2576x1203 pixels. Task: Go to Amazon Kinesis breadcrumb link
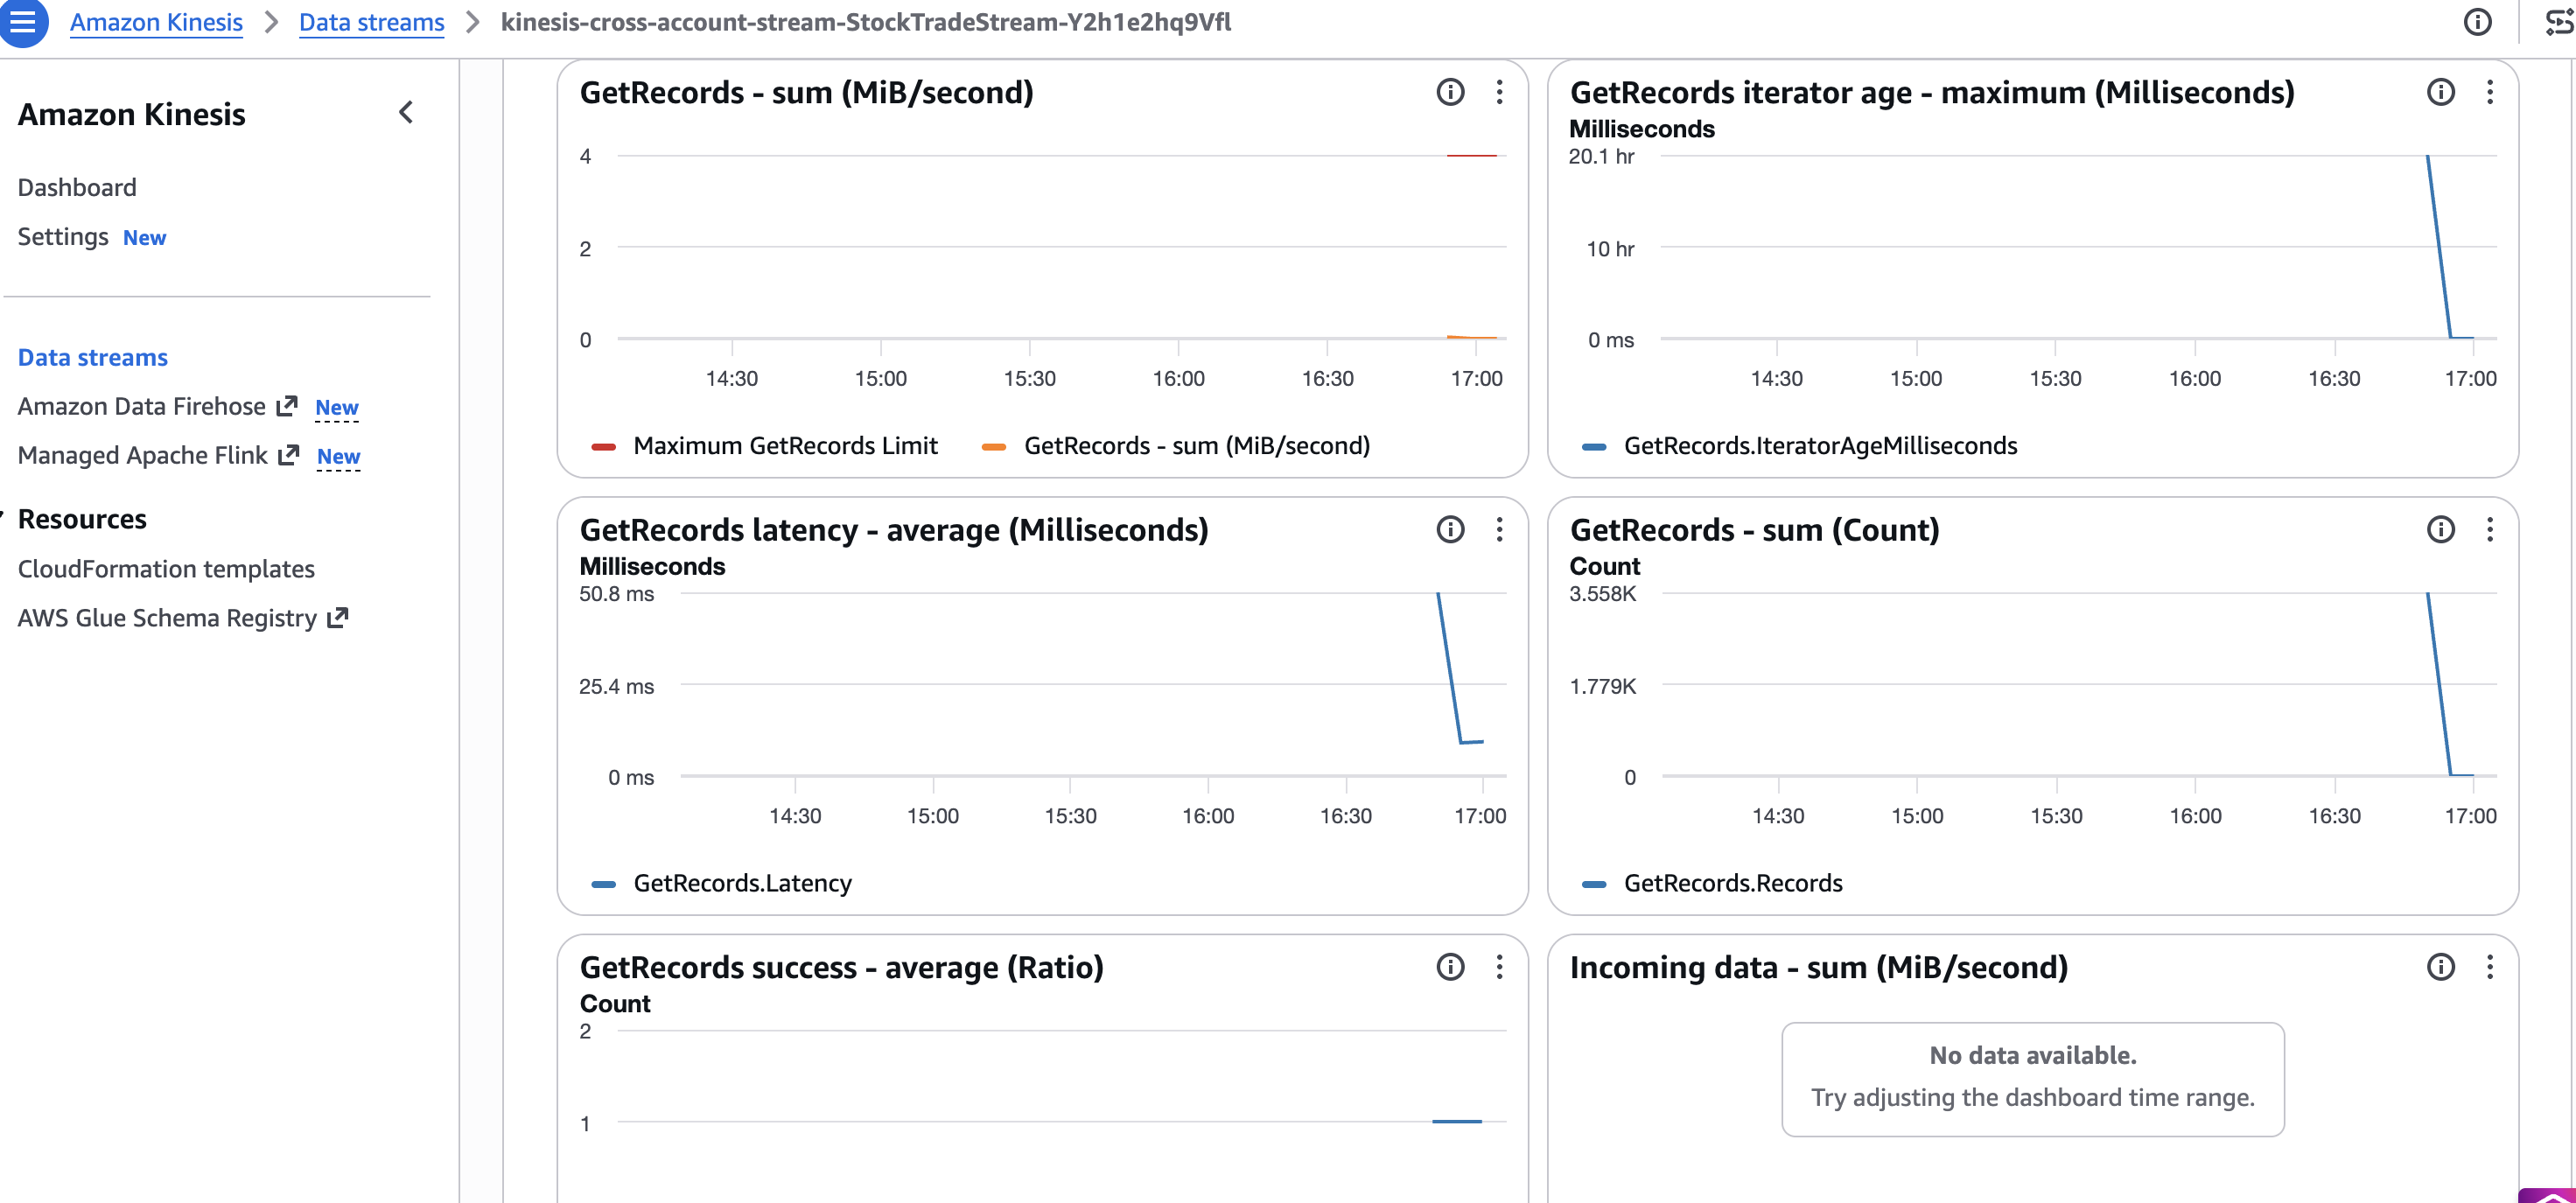(156, 22)
